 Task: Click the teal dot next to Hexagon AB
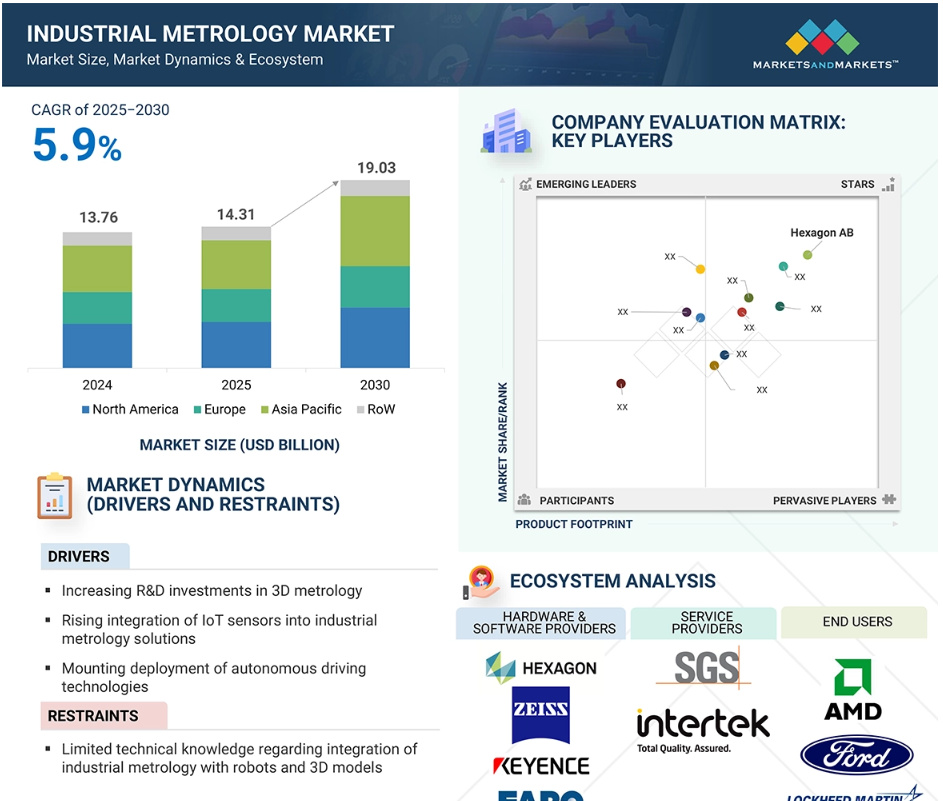(x=783, y=266)
